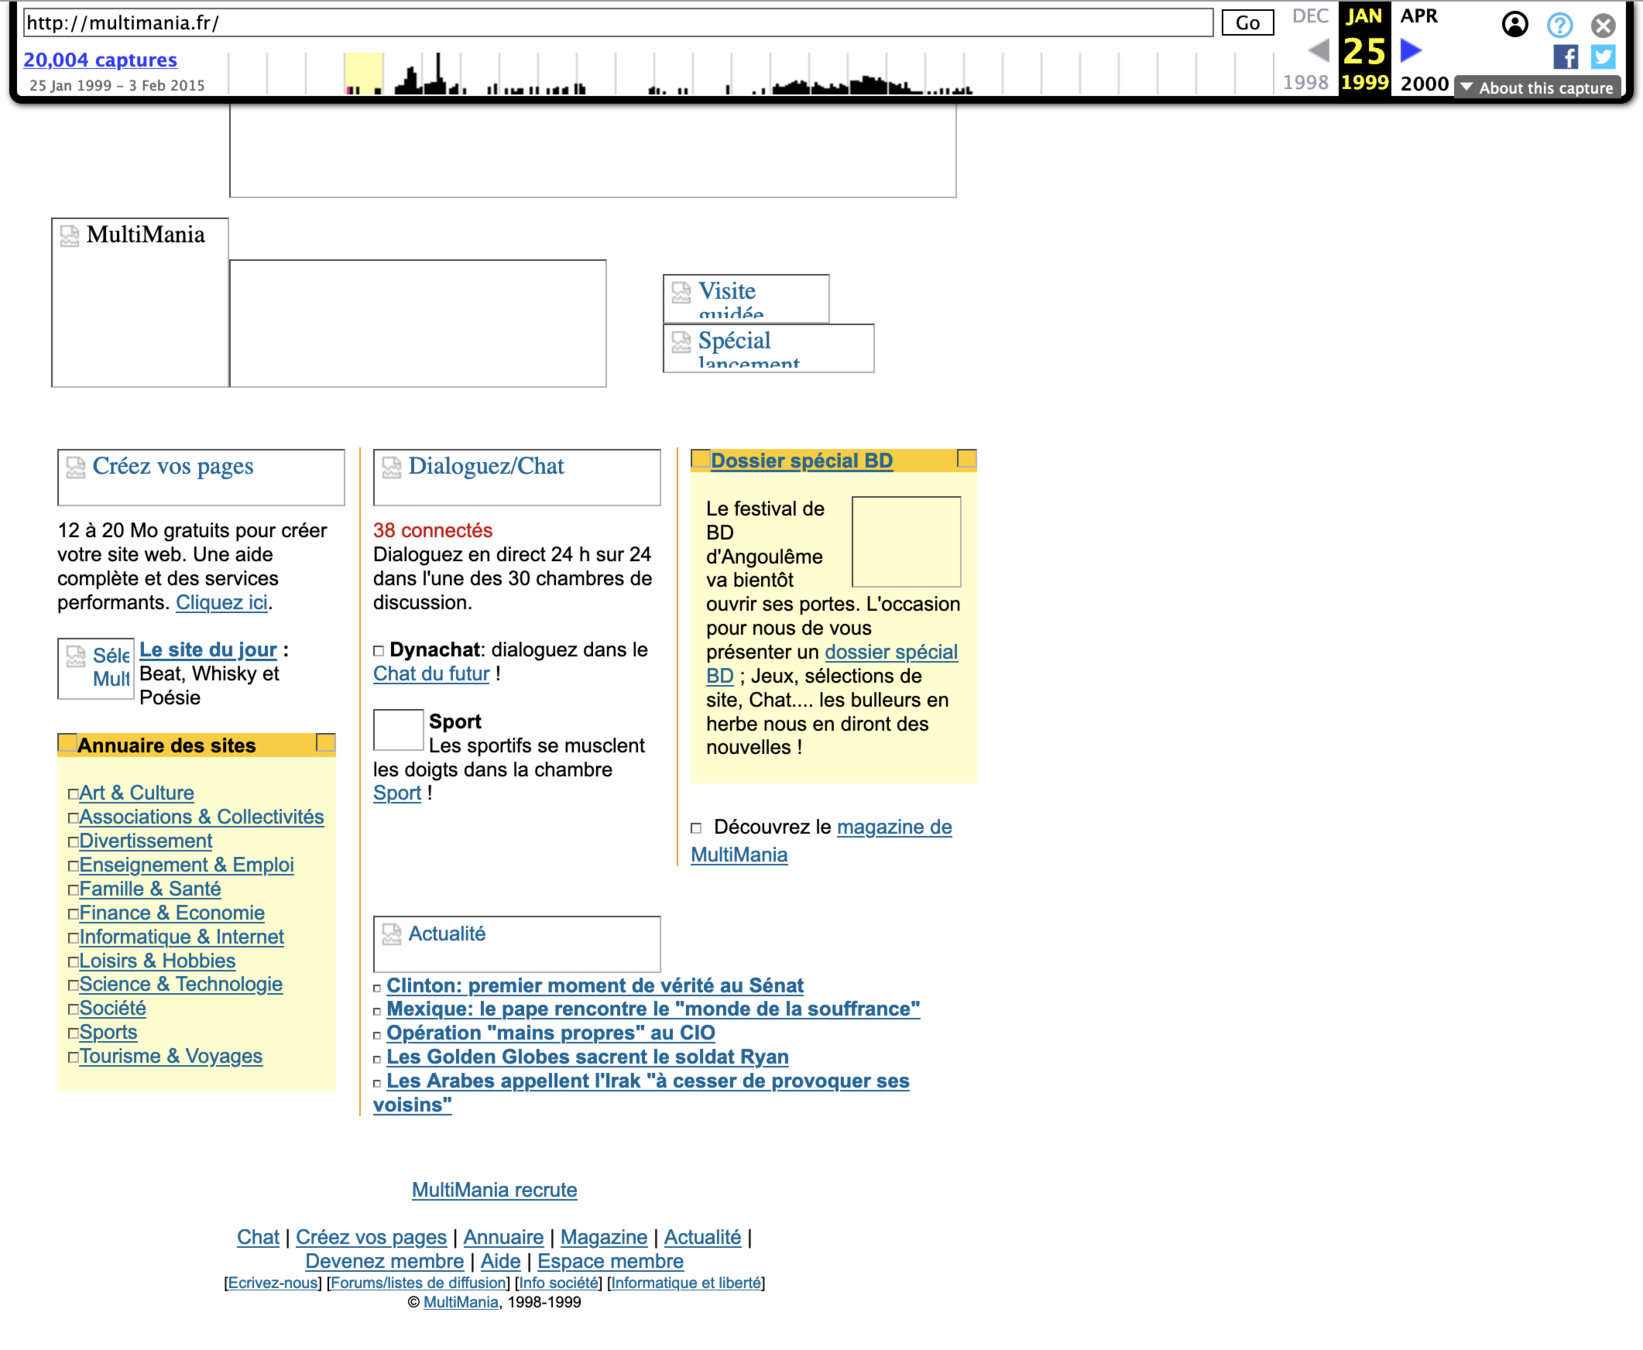Click the MultiMania logo image
The width and height of the screenshot is (1643, 1350).
pos(140,302)
